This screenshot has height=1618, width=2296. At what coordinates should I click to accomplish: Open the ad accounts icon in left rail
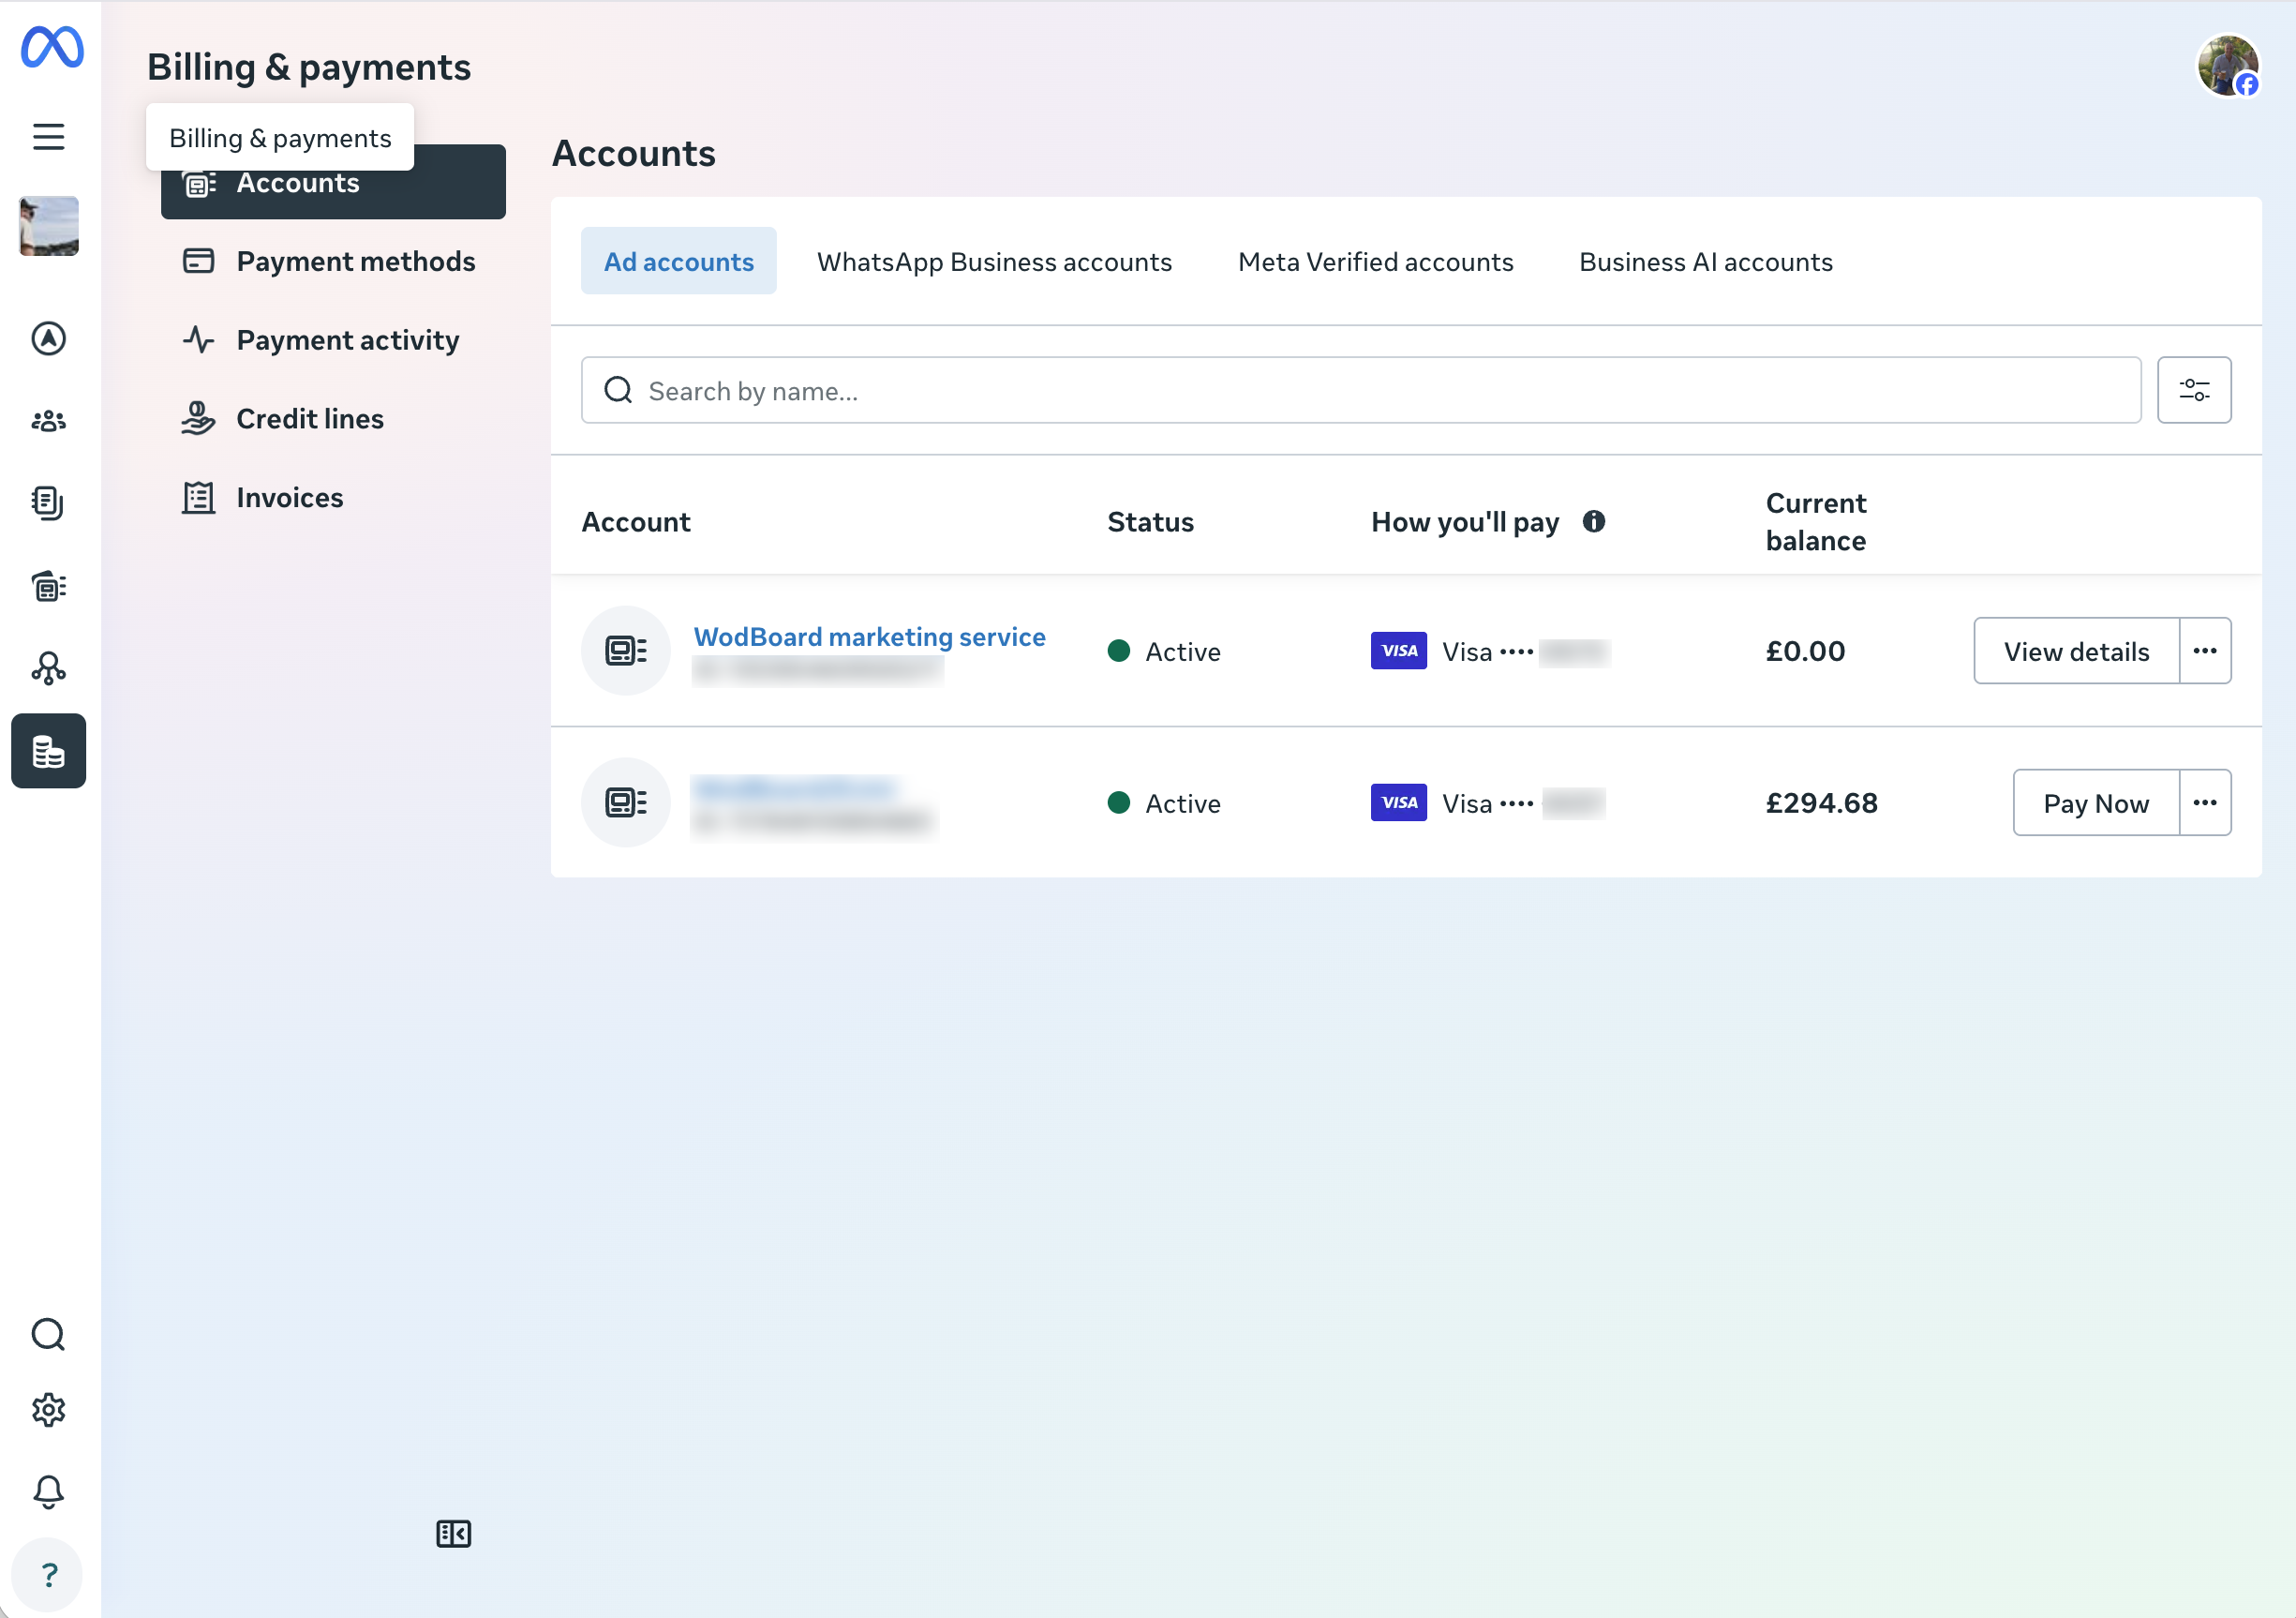tap(48, 586)
